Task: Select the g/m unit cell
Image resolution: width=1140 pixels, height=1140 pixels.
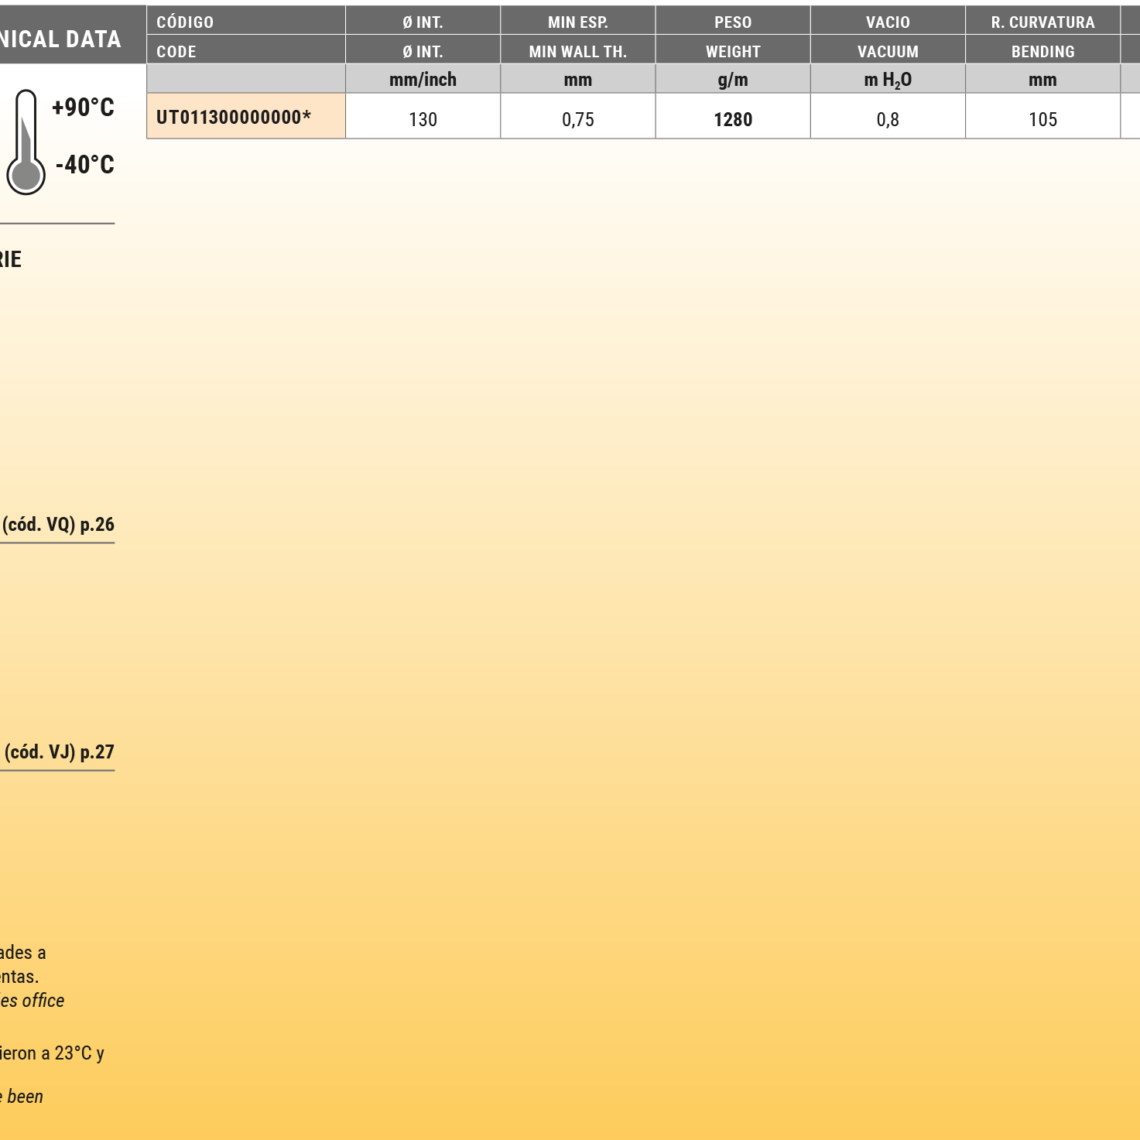Action: pos(733,80)
